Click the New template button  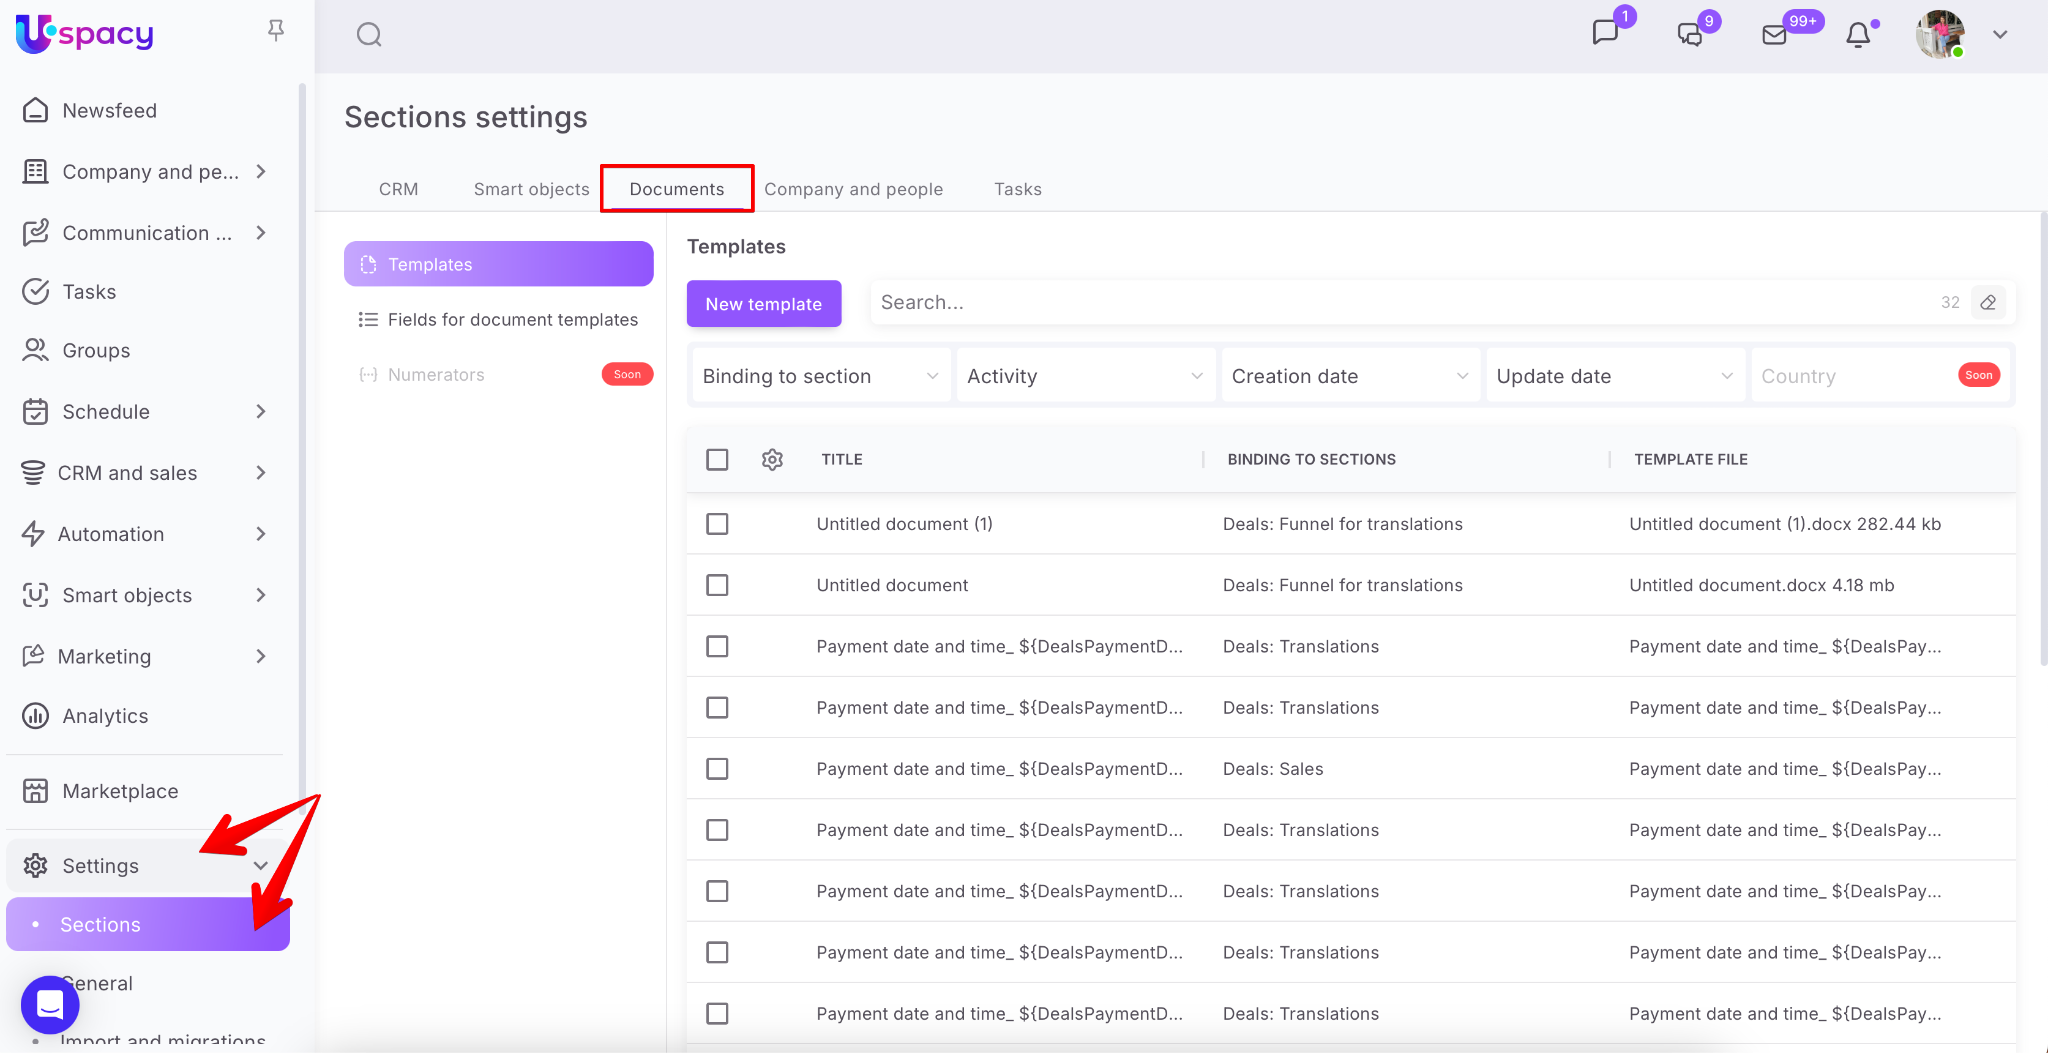[763, 304]
